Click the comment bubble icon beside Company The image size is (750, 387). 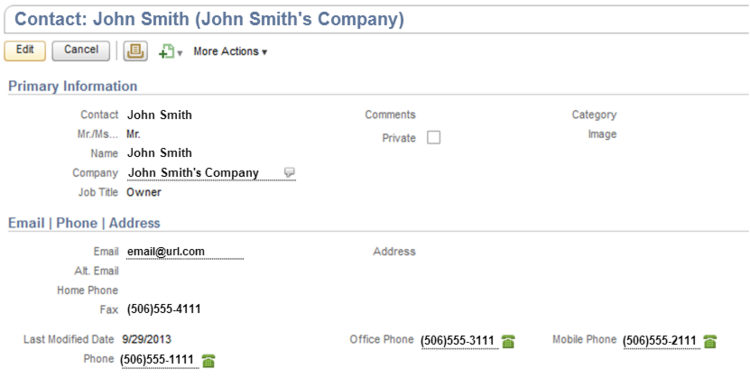(x=289, y=172)
